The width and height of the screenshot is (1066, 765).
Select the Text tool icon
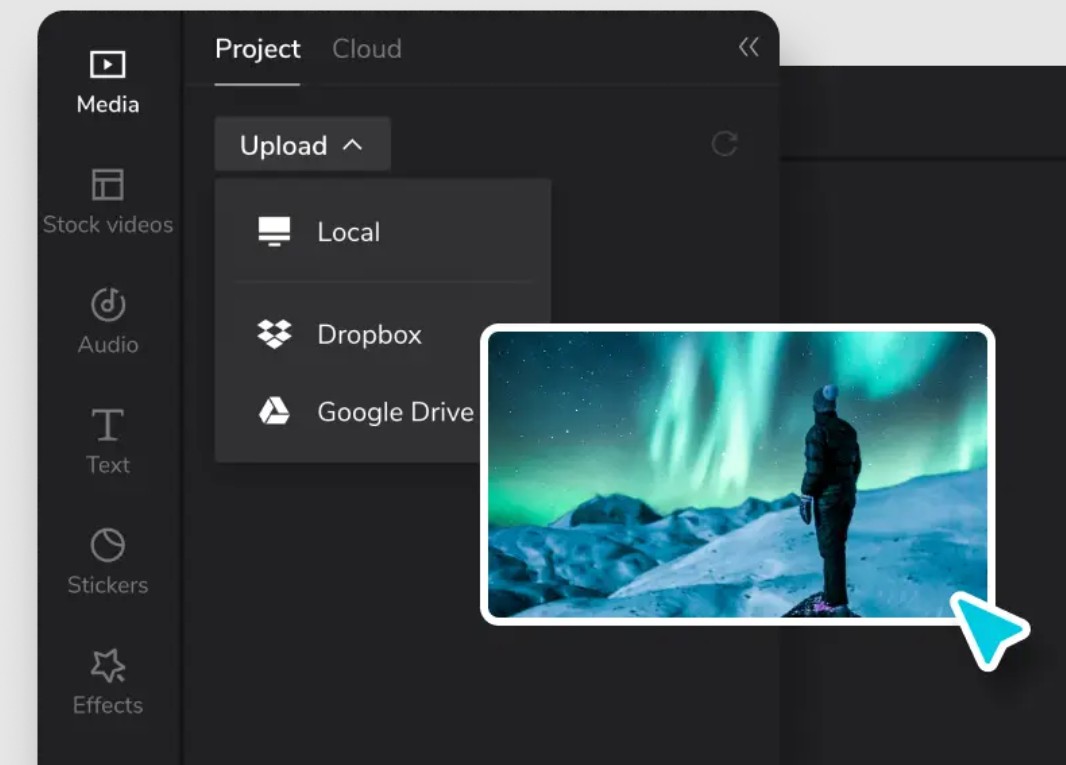coord(107,425)
